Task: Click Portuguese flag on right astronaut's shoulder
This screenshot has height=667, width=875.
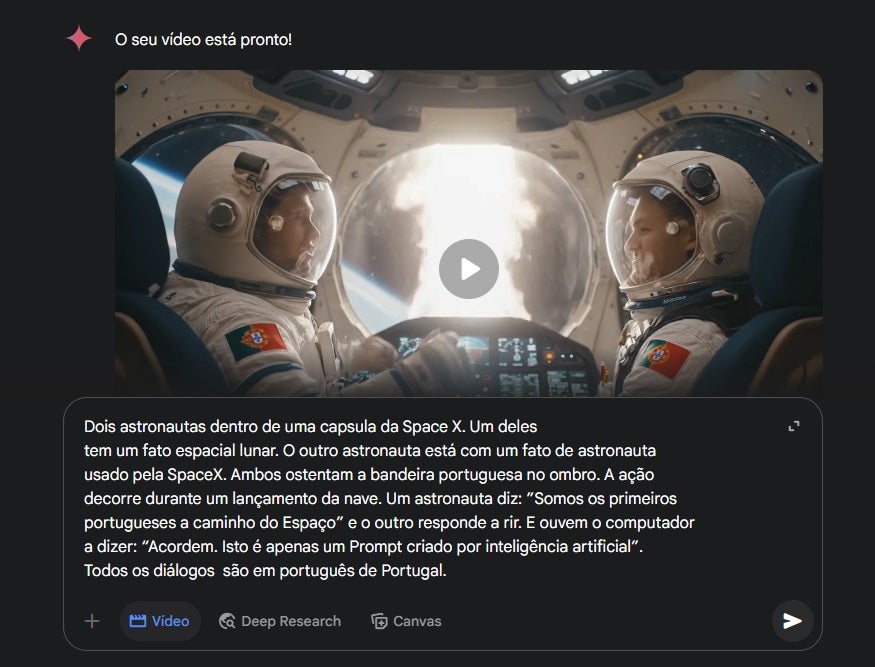Action: click(x=665, y=358)
